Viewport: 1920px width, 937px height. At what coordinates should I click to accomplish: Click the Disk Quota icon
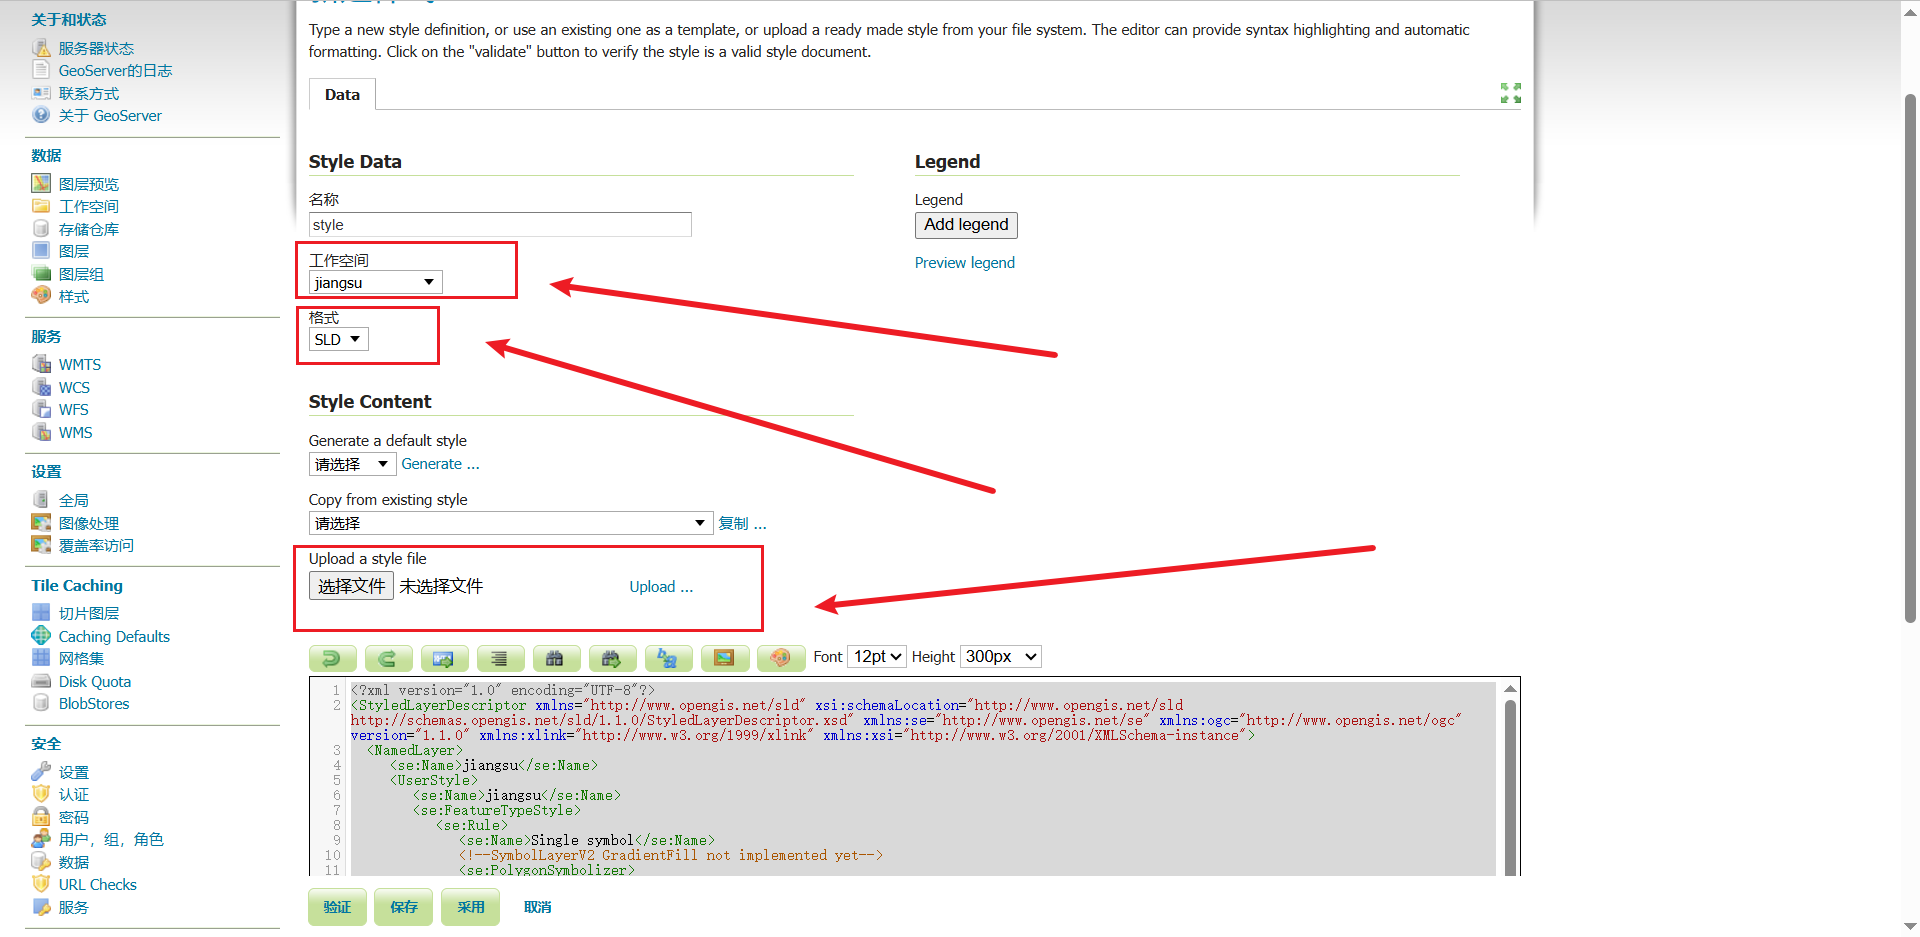coord(41,681)
